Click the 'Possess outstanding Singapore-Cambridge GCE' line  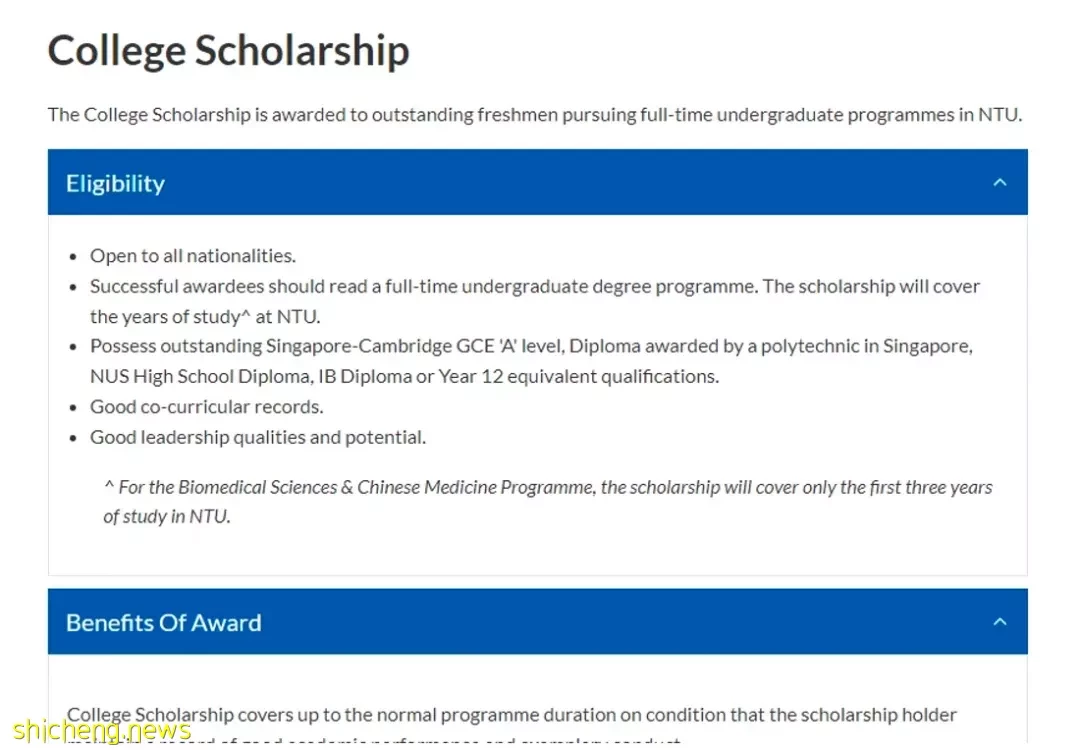[x=531, y=346]
